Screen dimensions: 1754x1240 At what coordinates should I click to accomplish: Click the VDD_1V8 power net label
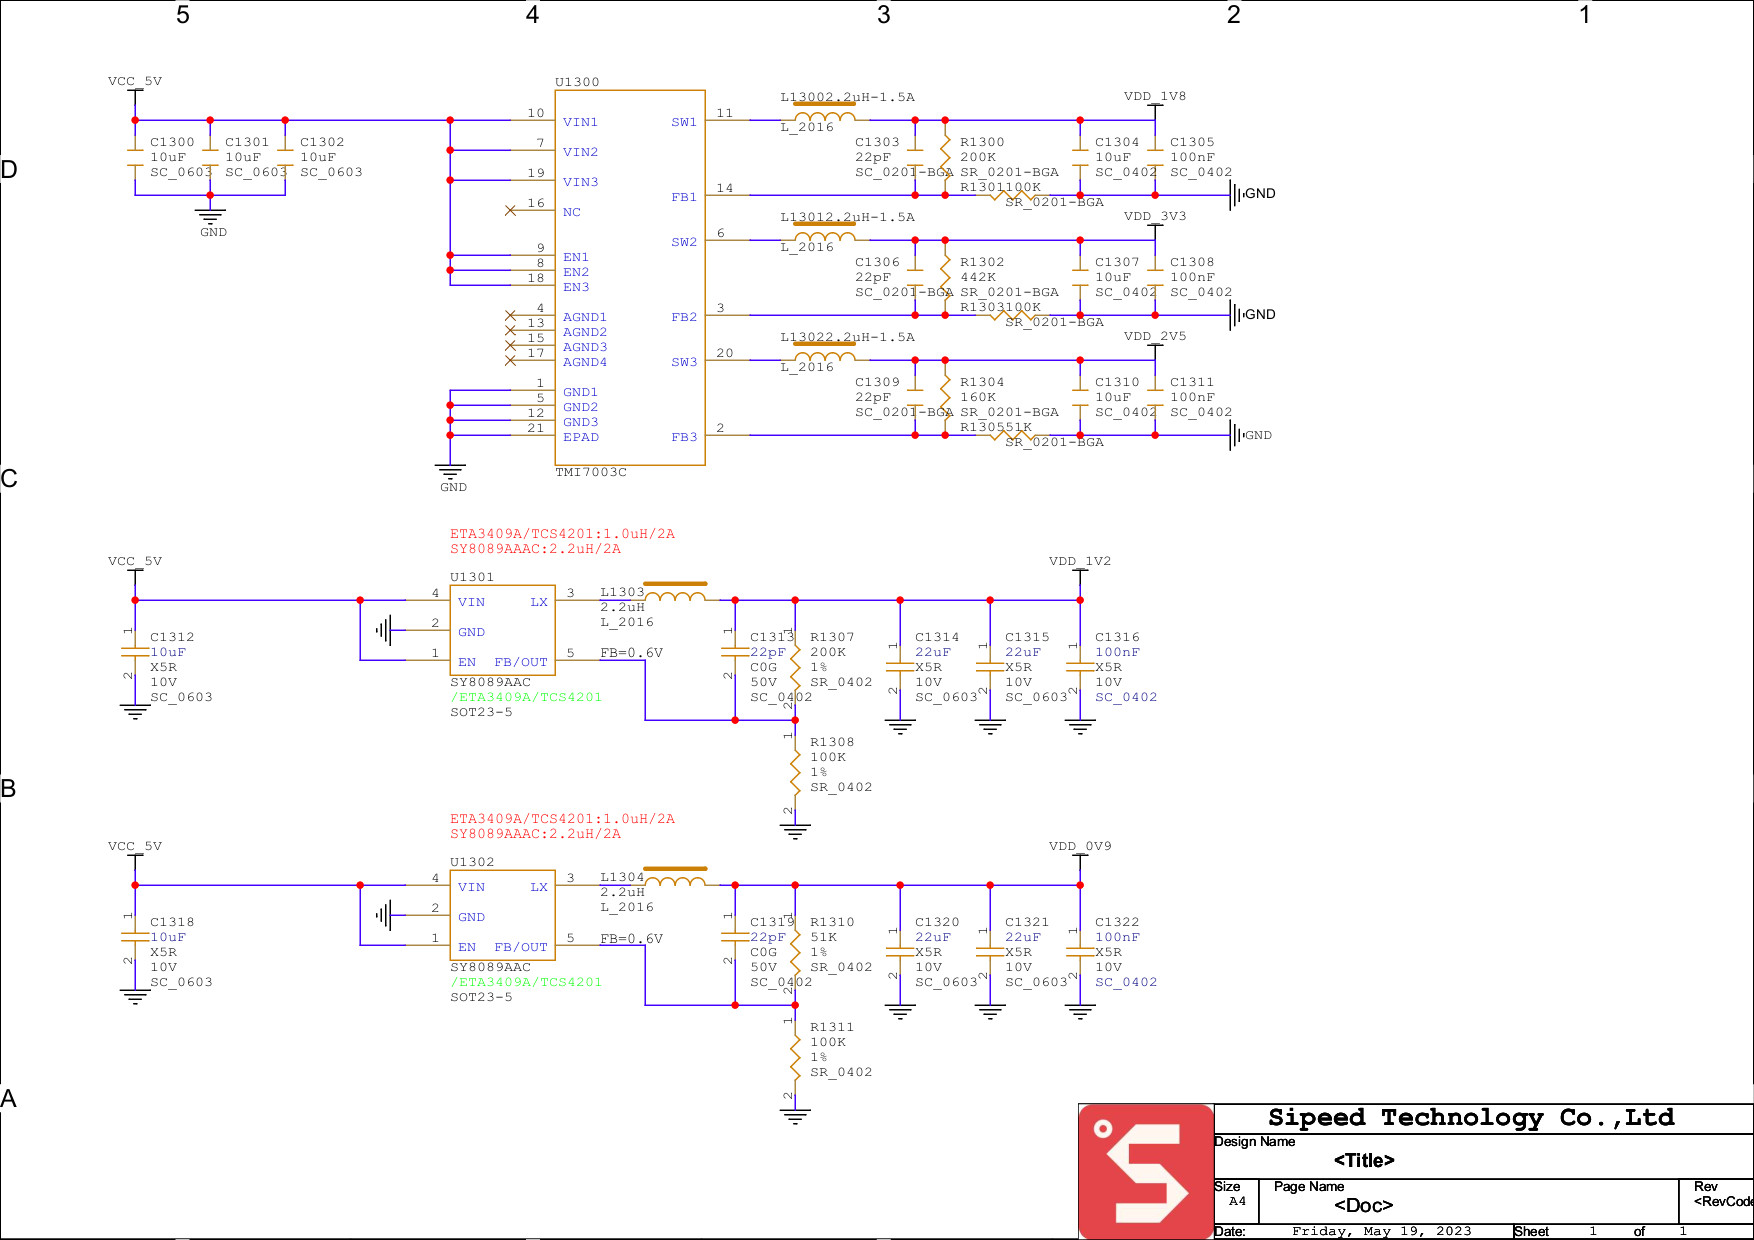pyautogui.click(x=1154, y=97)
